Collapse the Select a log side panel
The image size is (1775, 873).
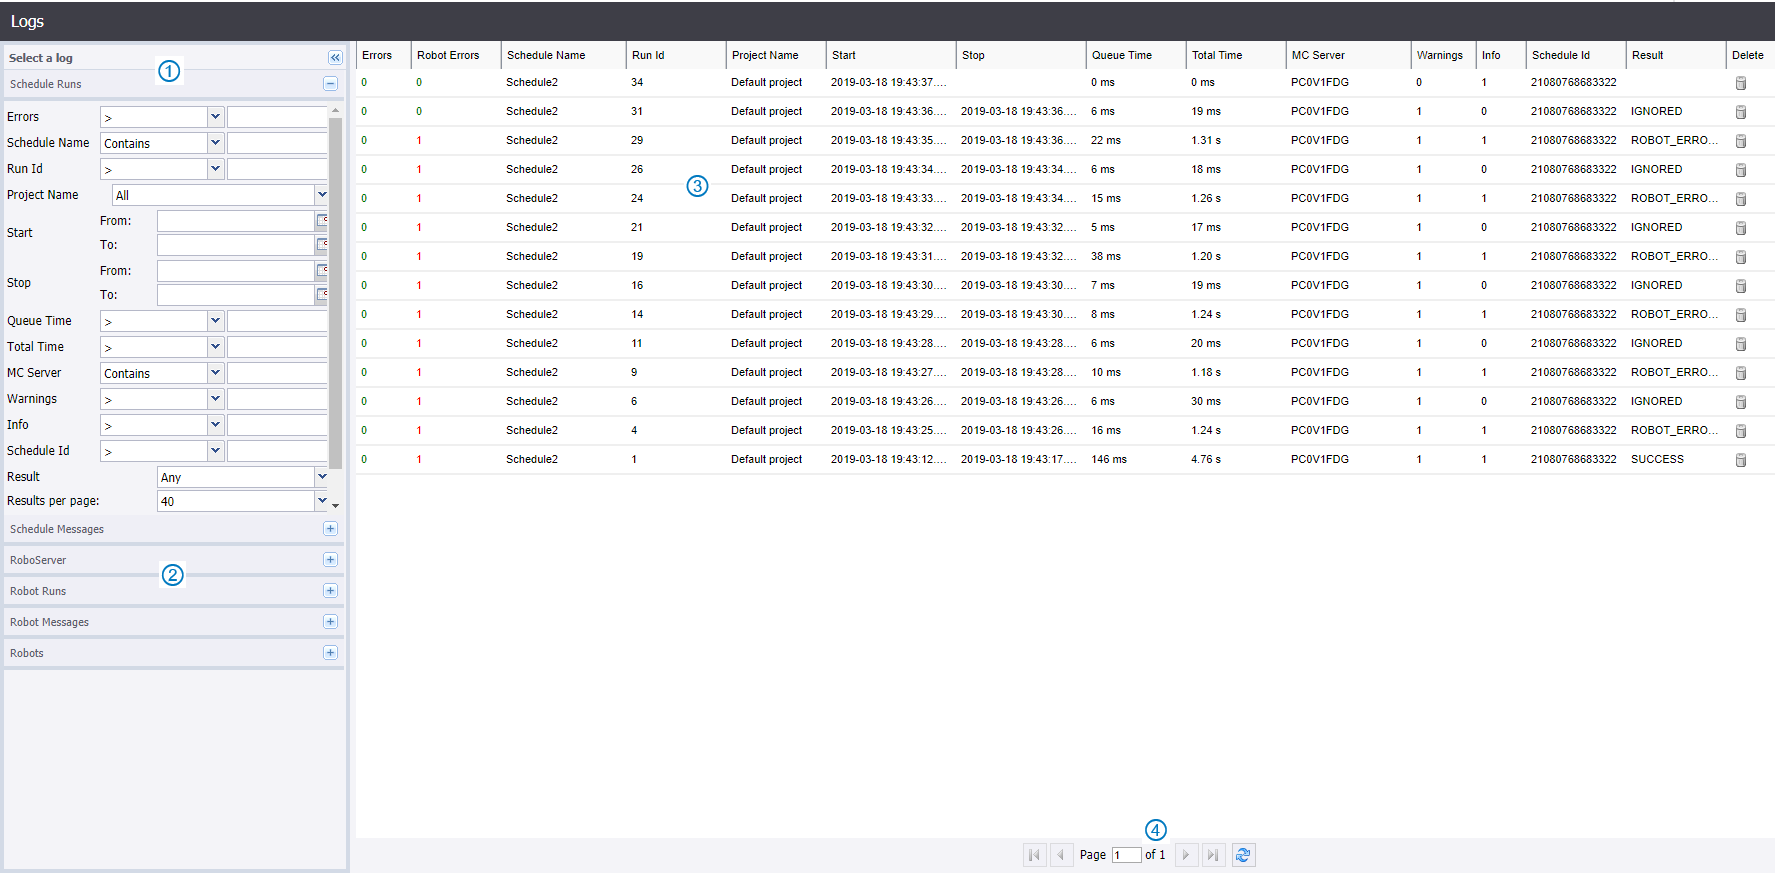point(335,58)
